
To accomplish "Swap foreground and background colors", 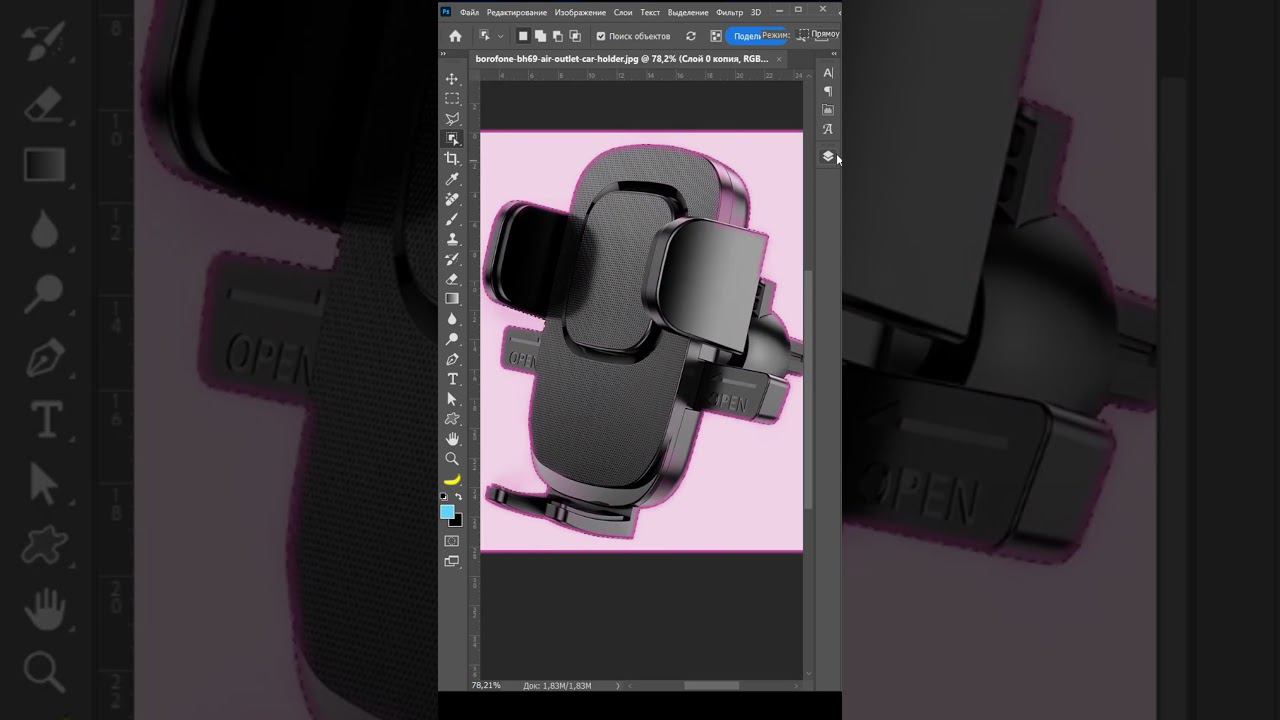I will click(459, 496).
